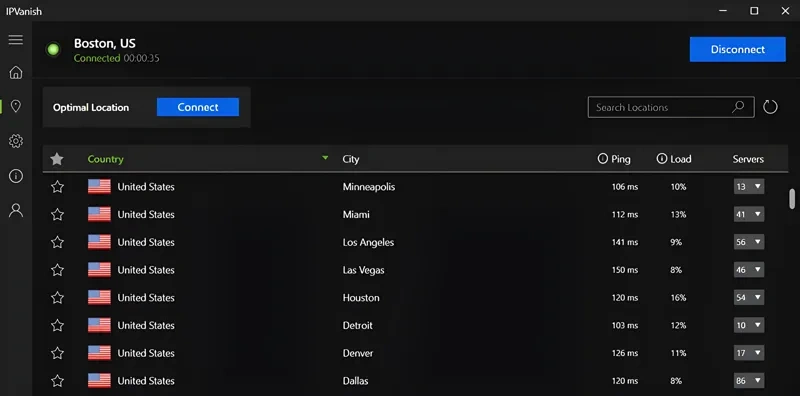Open the Info icon in sidebar

16,176
